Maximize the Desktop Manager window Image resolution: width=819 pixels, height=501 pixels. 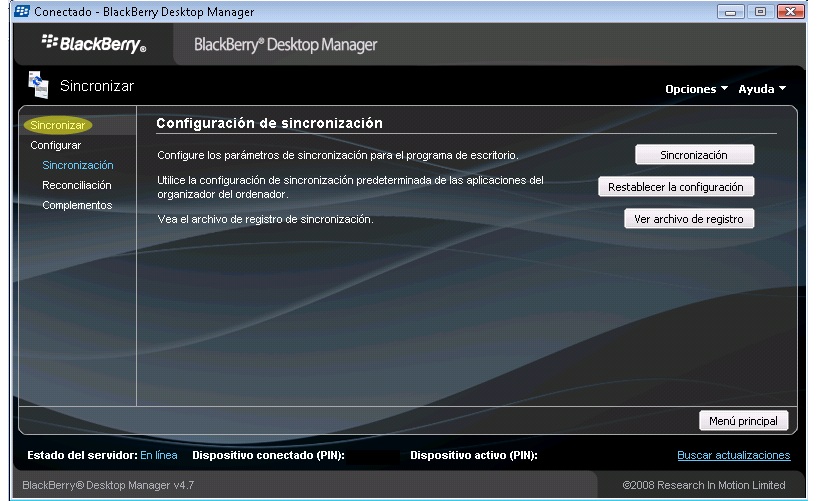760,11
